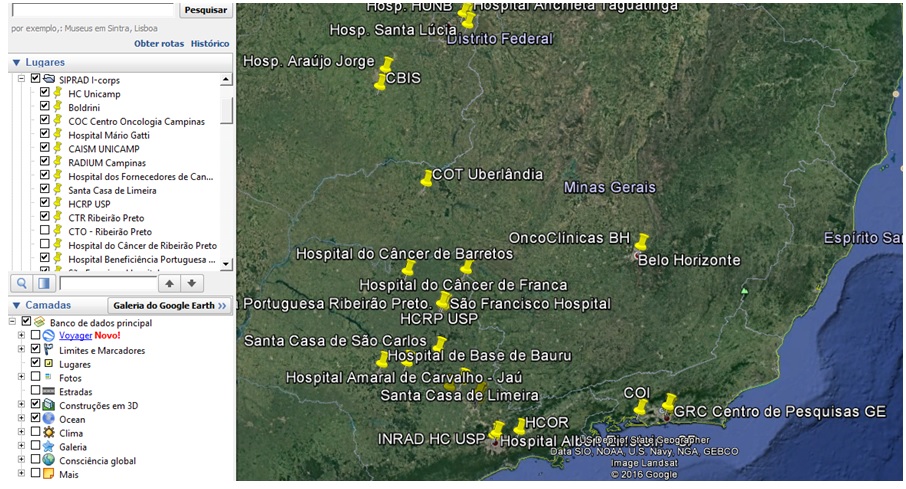The width and height of the screenshot is (906, 489).
Task: Select Santa Casa de Limeira in places list
Action: 112,190
